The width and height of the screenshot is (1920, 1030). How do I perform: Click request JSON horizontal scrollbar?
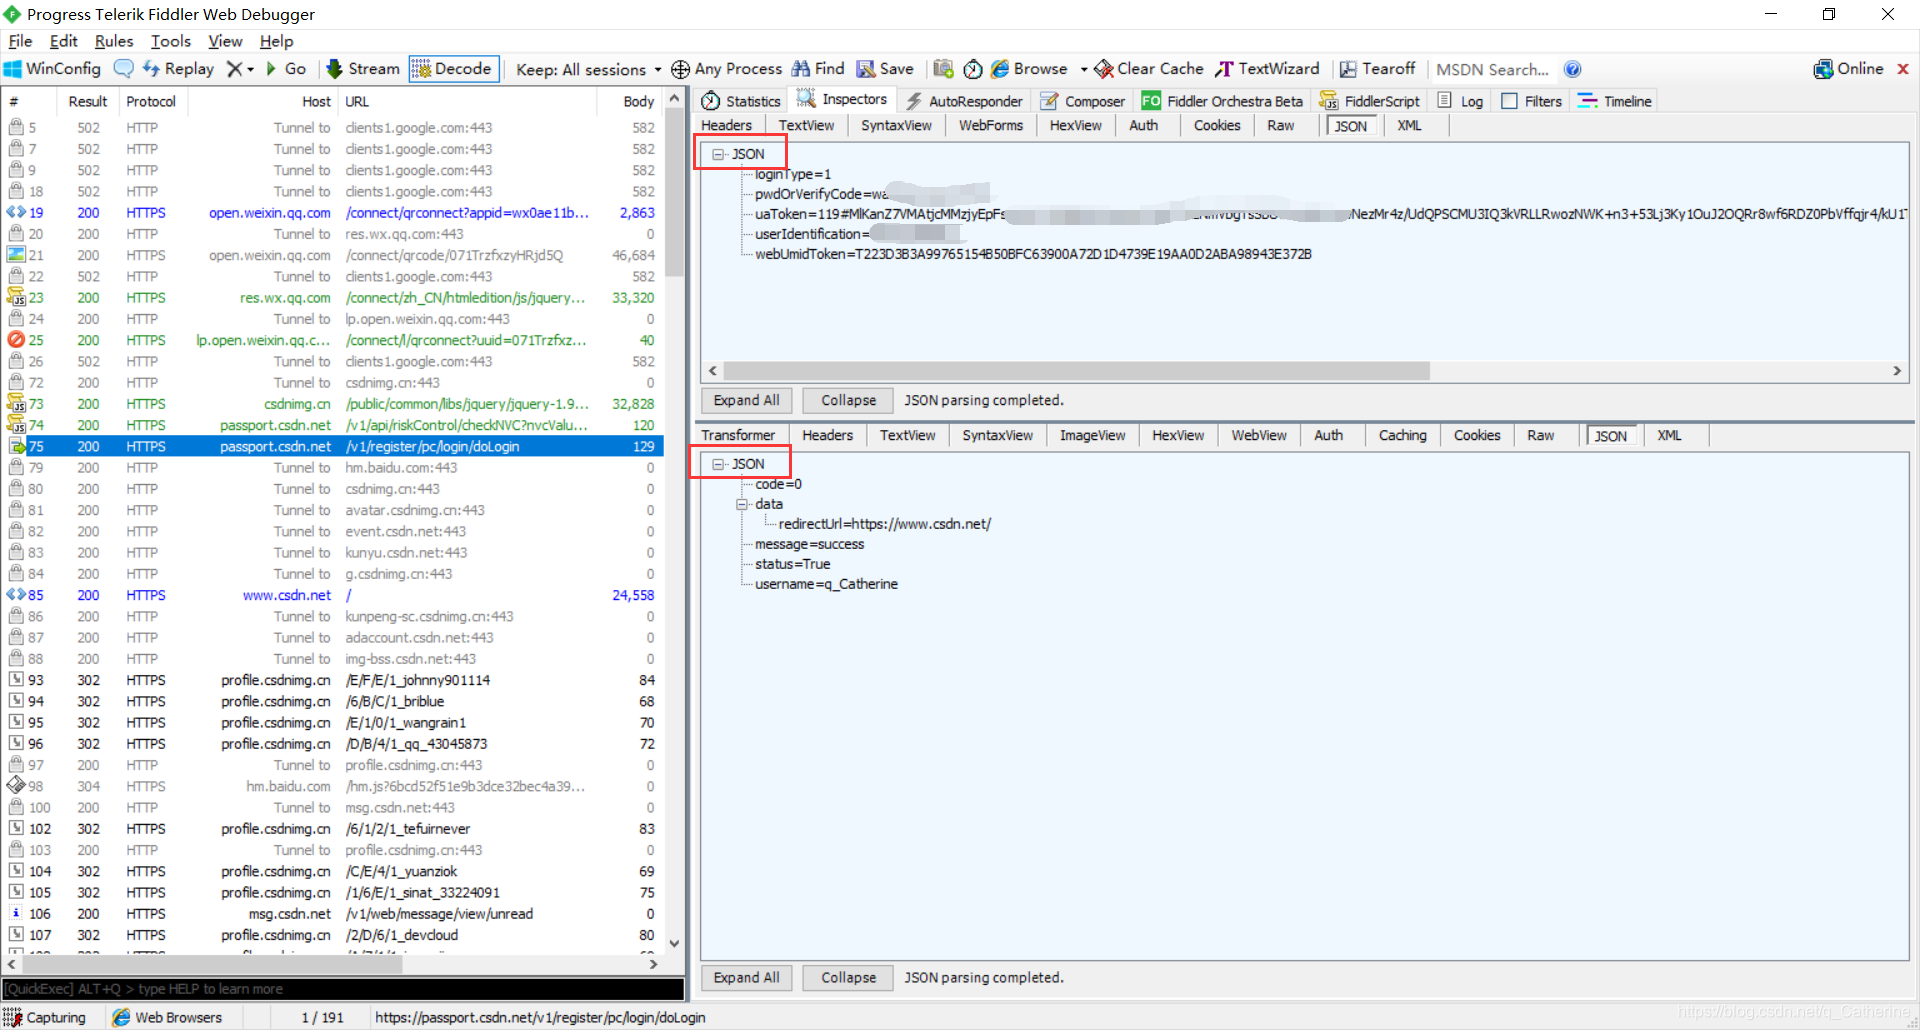coord(1077,371)
